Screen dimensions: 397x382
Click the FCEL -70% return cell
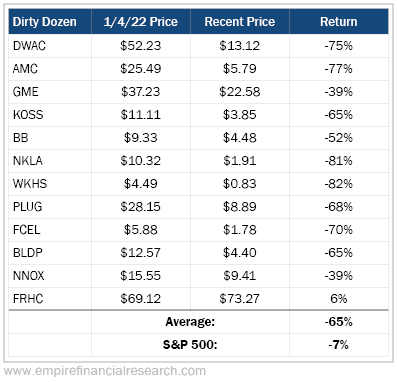point(339,230)
